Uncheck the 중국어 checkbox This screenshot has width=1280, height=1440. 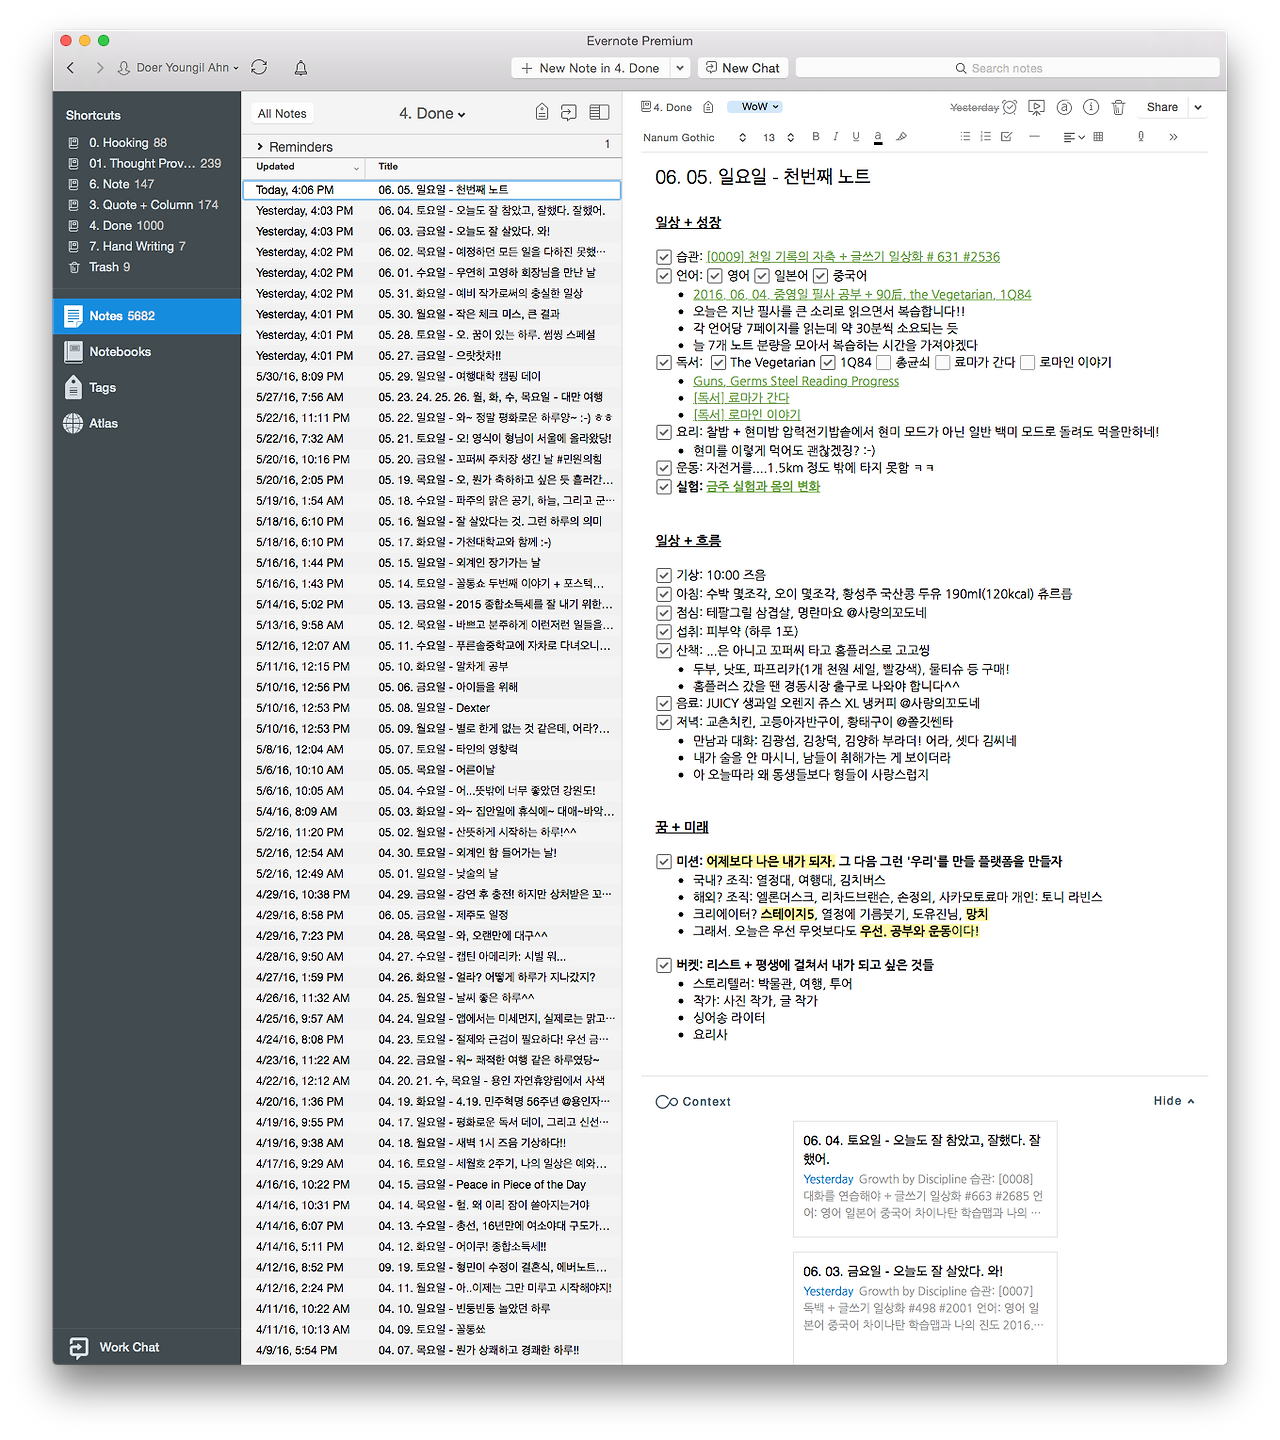pos(821,276)
